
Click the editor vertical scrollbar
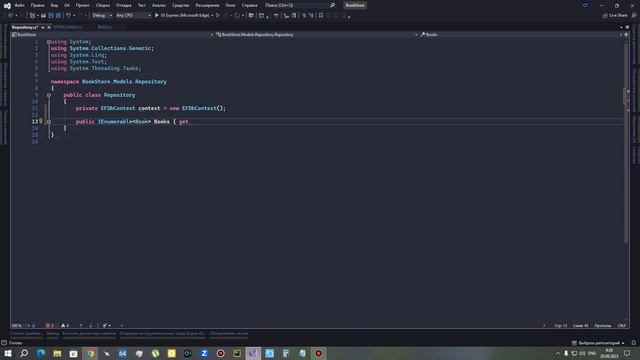(x=626, y=143)
